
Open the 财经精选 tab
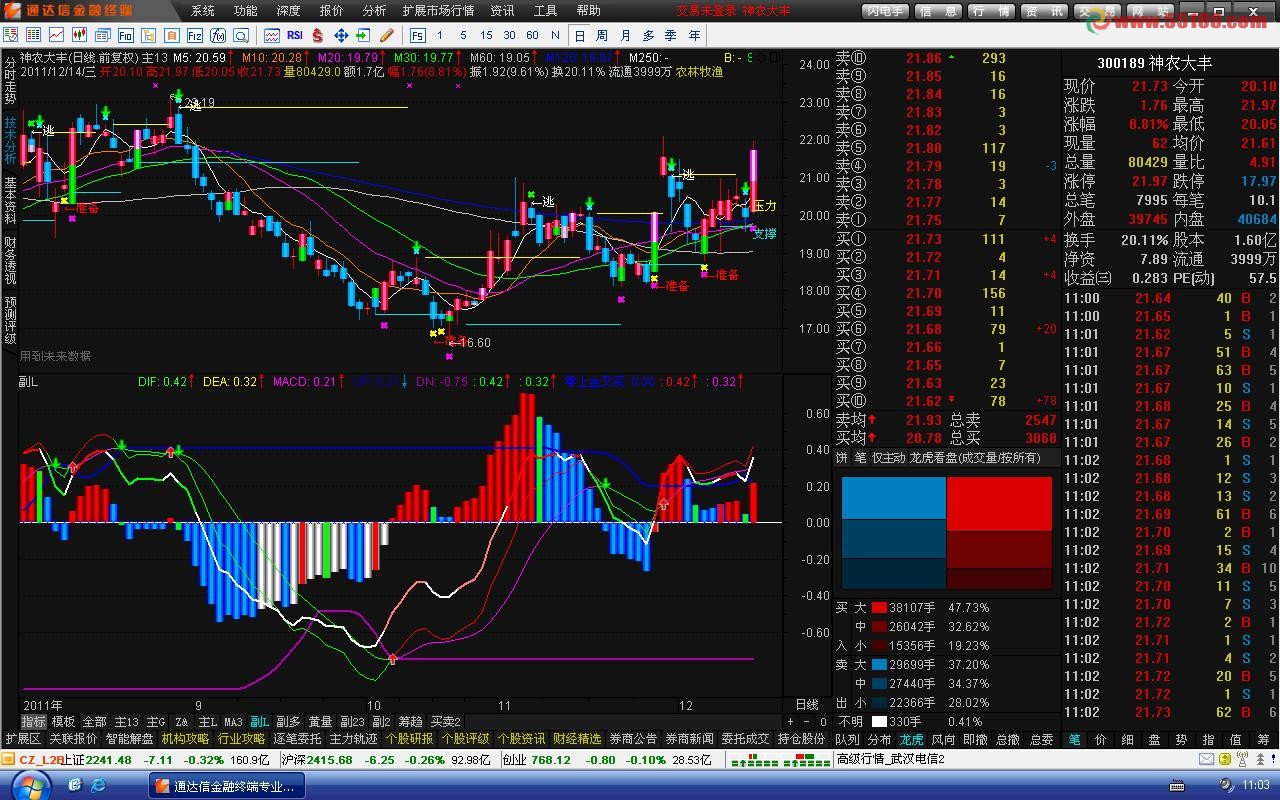pos(578,739)
